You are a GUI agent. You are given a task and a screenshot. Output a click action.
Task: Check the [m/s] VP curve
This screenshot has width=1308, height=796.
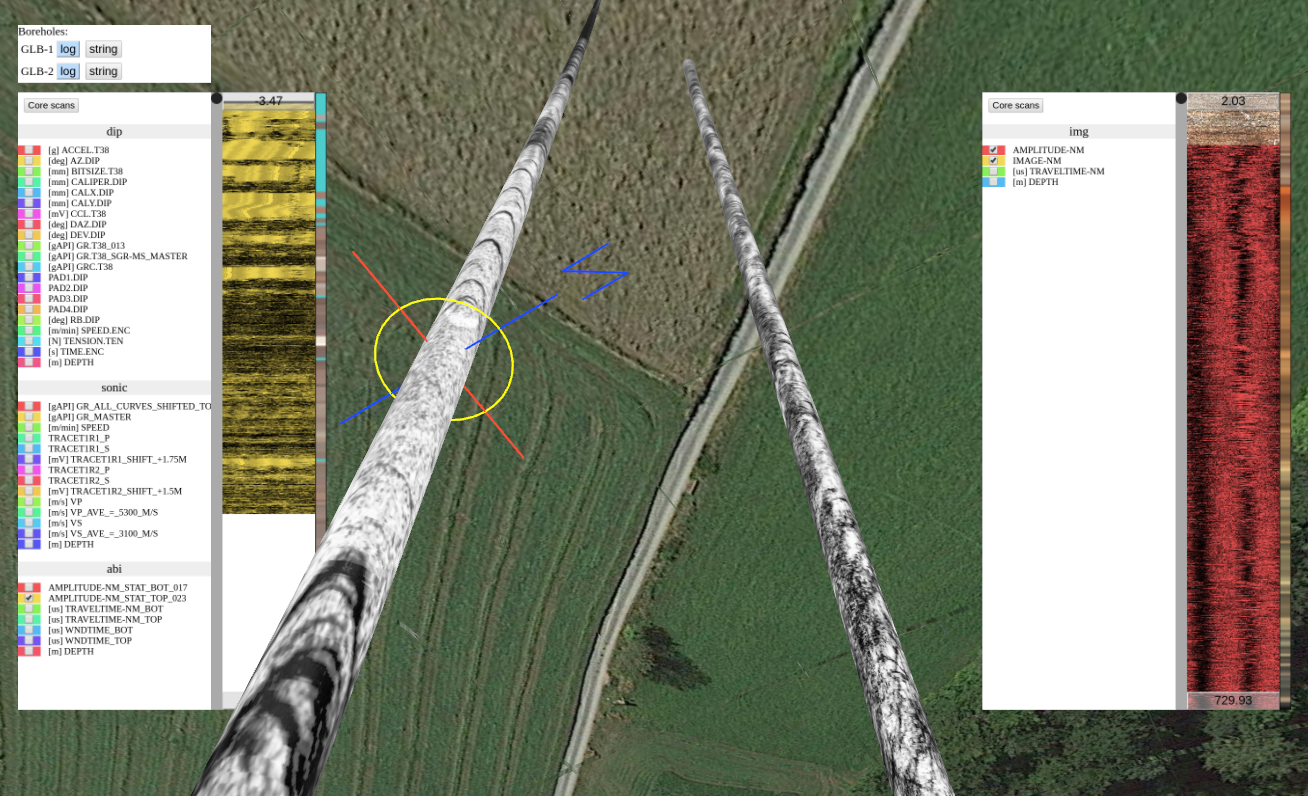pyautogui.click(x=30, y=502)
